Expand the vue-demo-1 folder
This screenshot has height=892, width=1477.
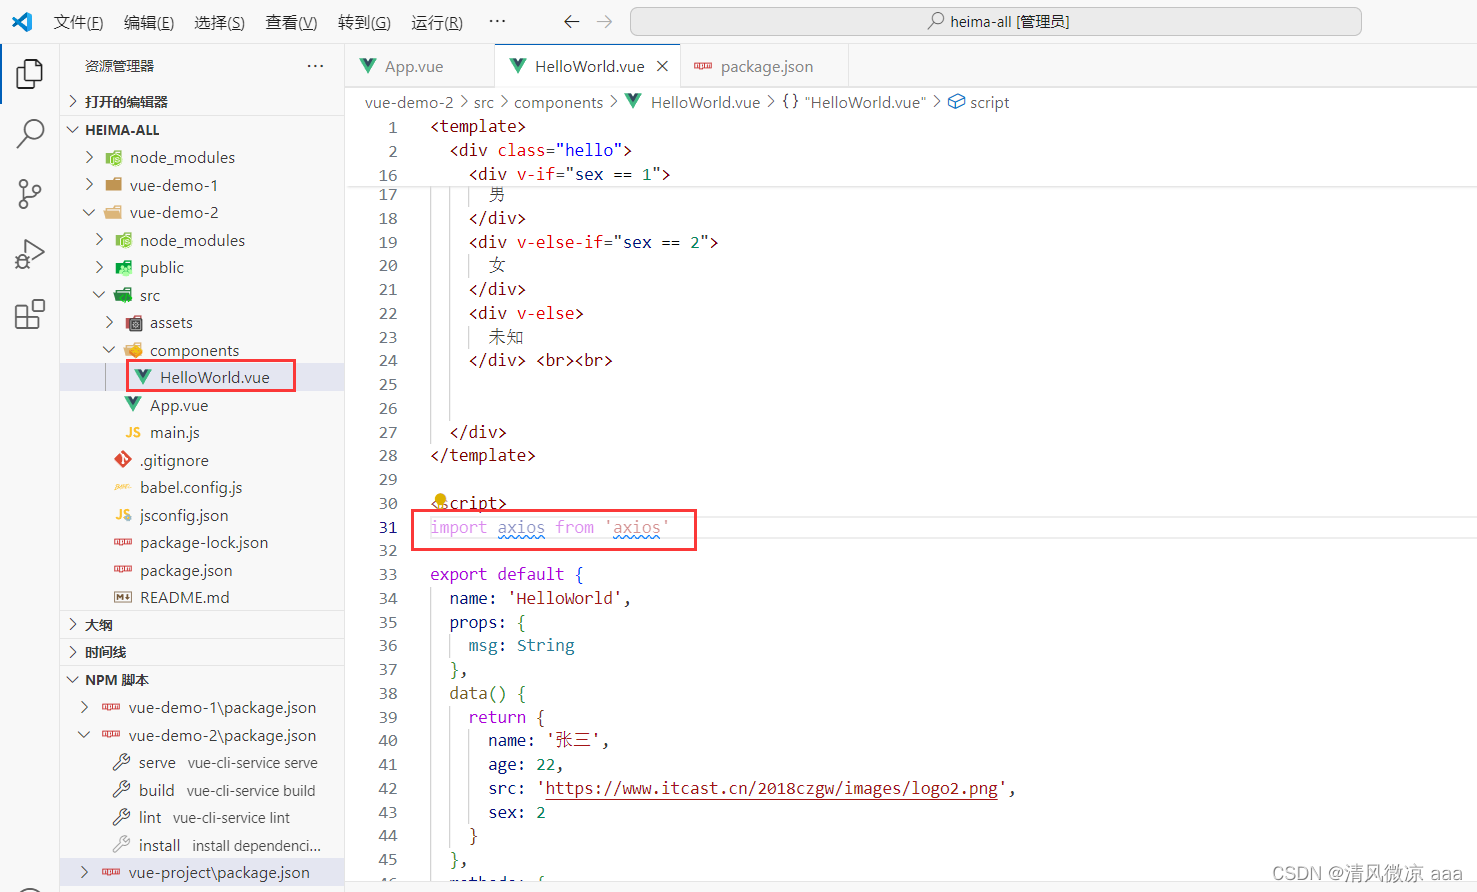pos(173,185)
